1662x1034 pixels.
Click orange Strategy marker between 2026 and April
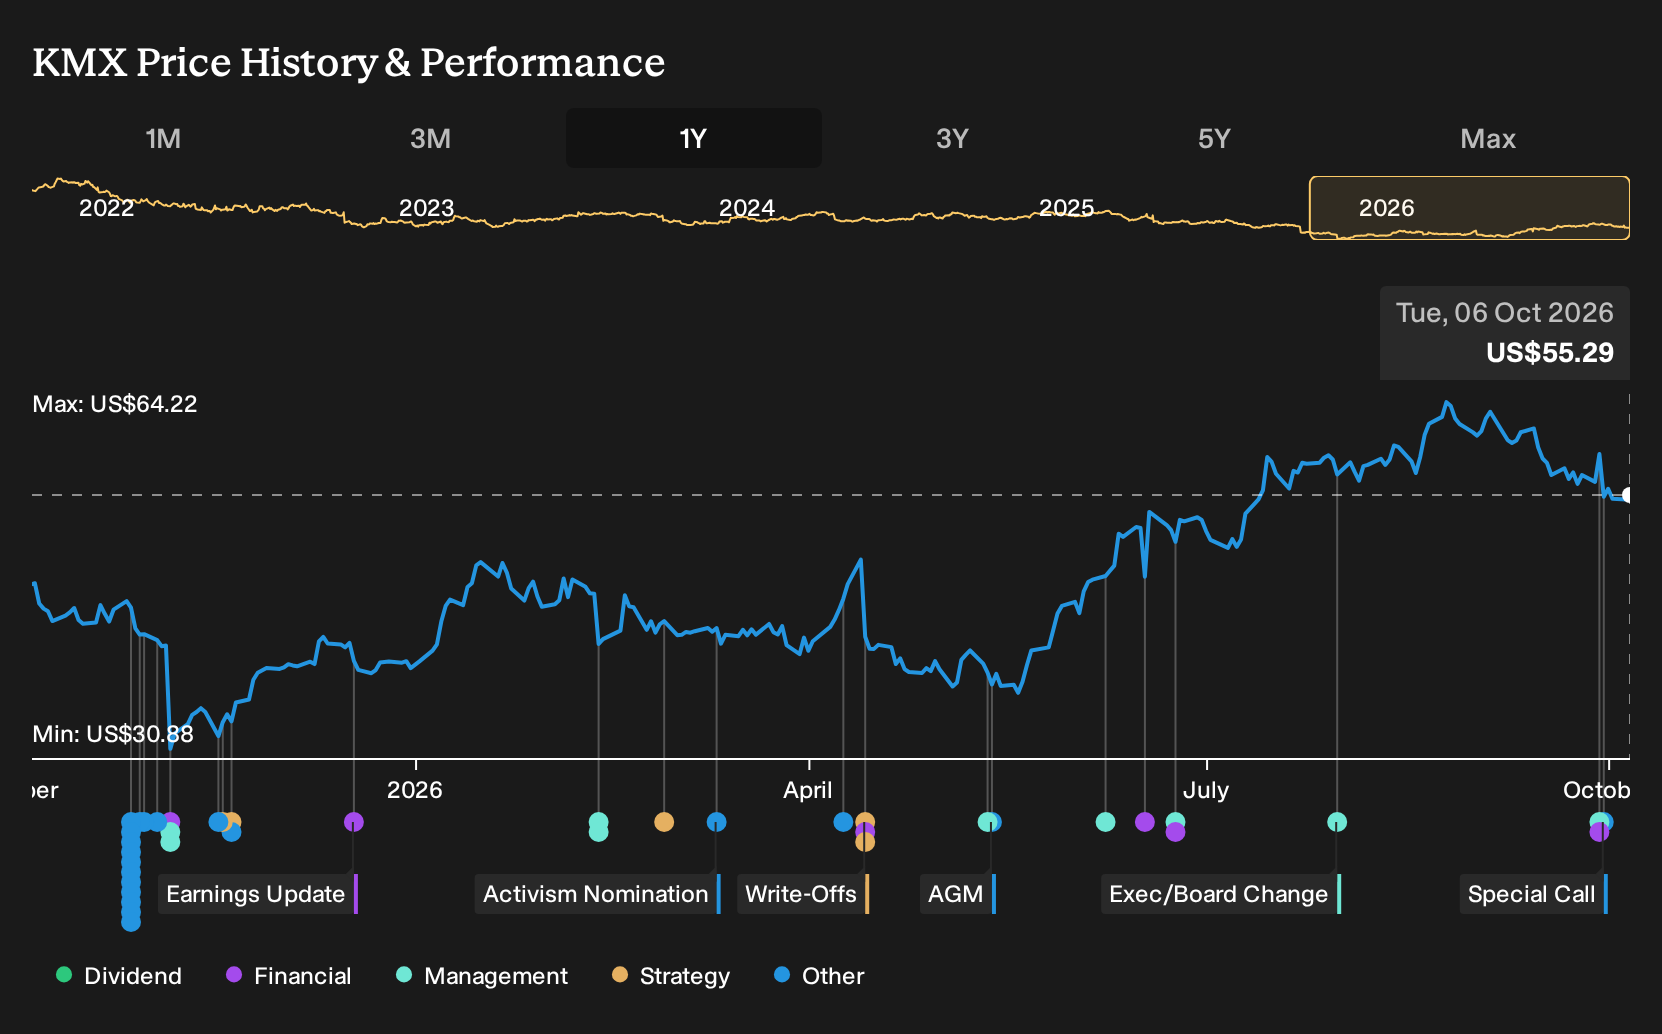click(664, 822)
